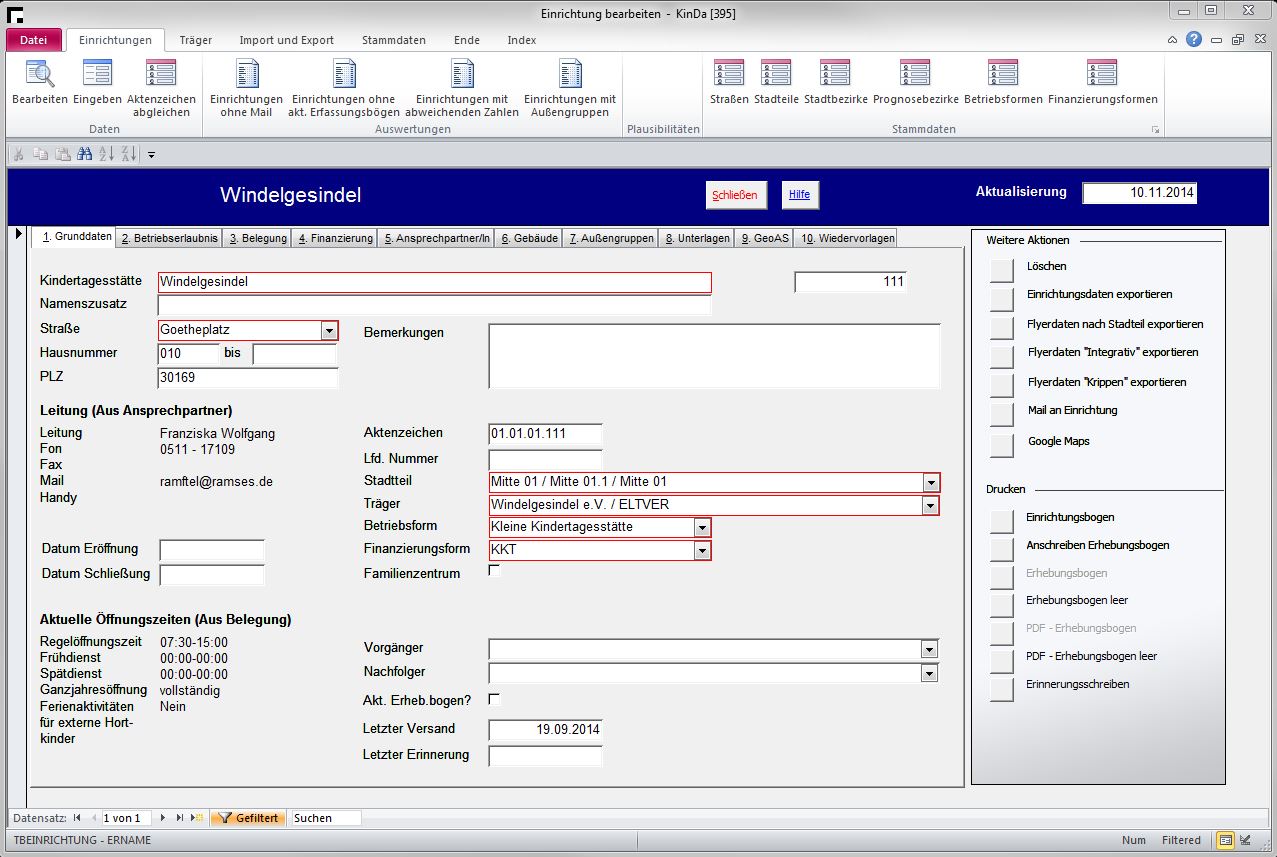Open the 4. Finanzierung form tab
This screenshot has height=857, width=1277.
coord(335,238)
